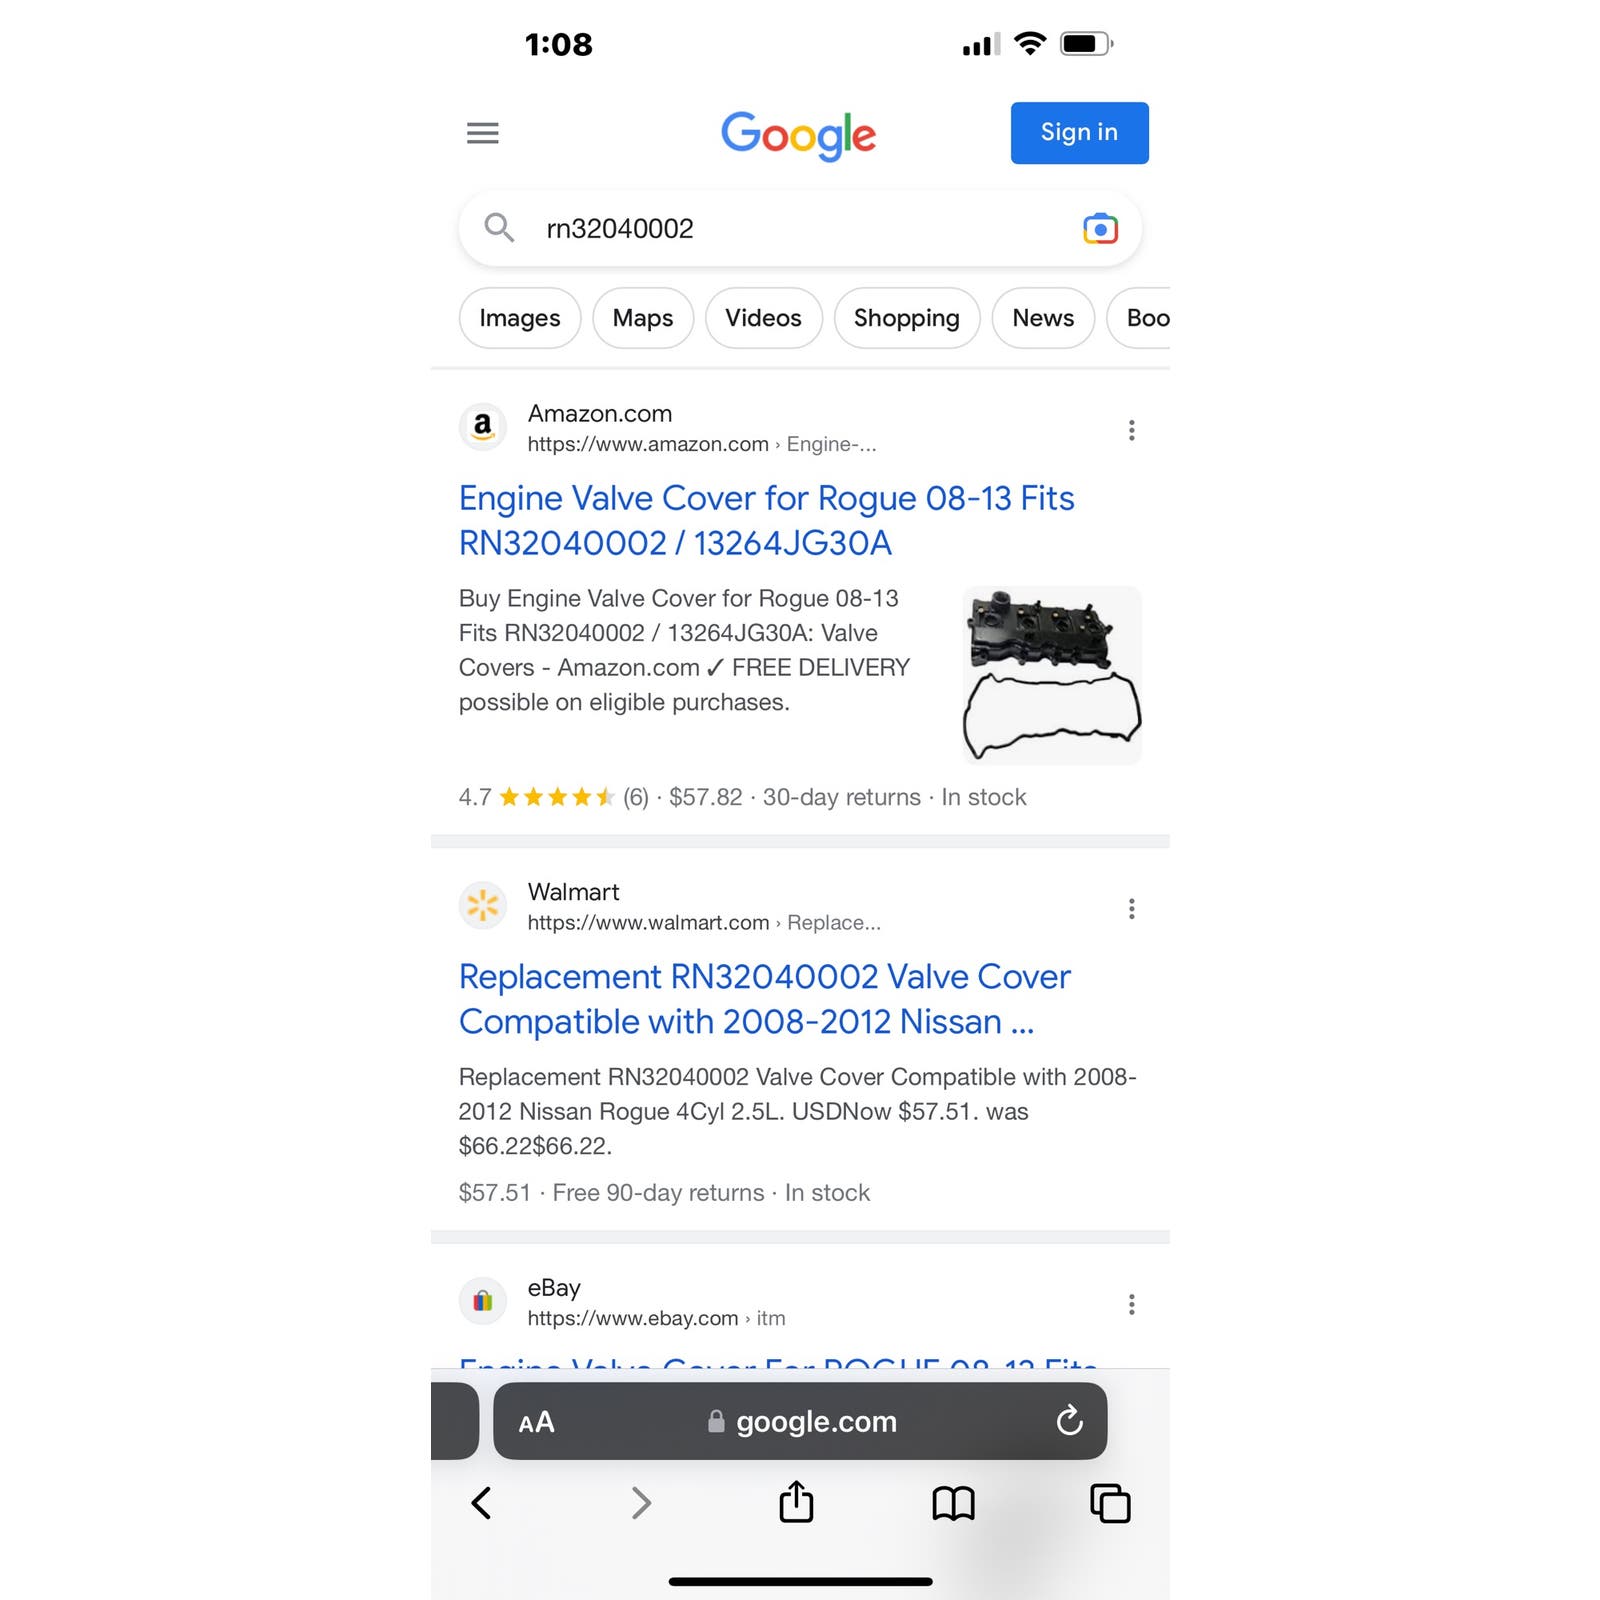Show open Safari tabs overview
Image resolution: width=1600 pixels, height=1600 pixels.
click(x=1110, y=1503)
